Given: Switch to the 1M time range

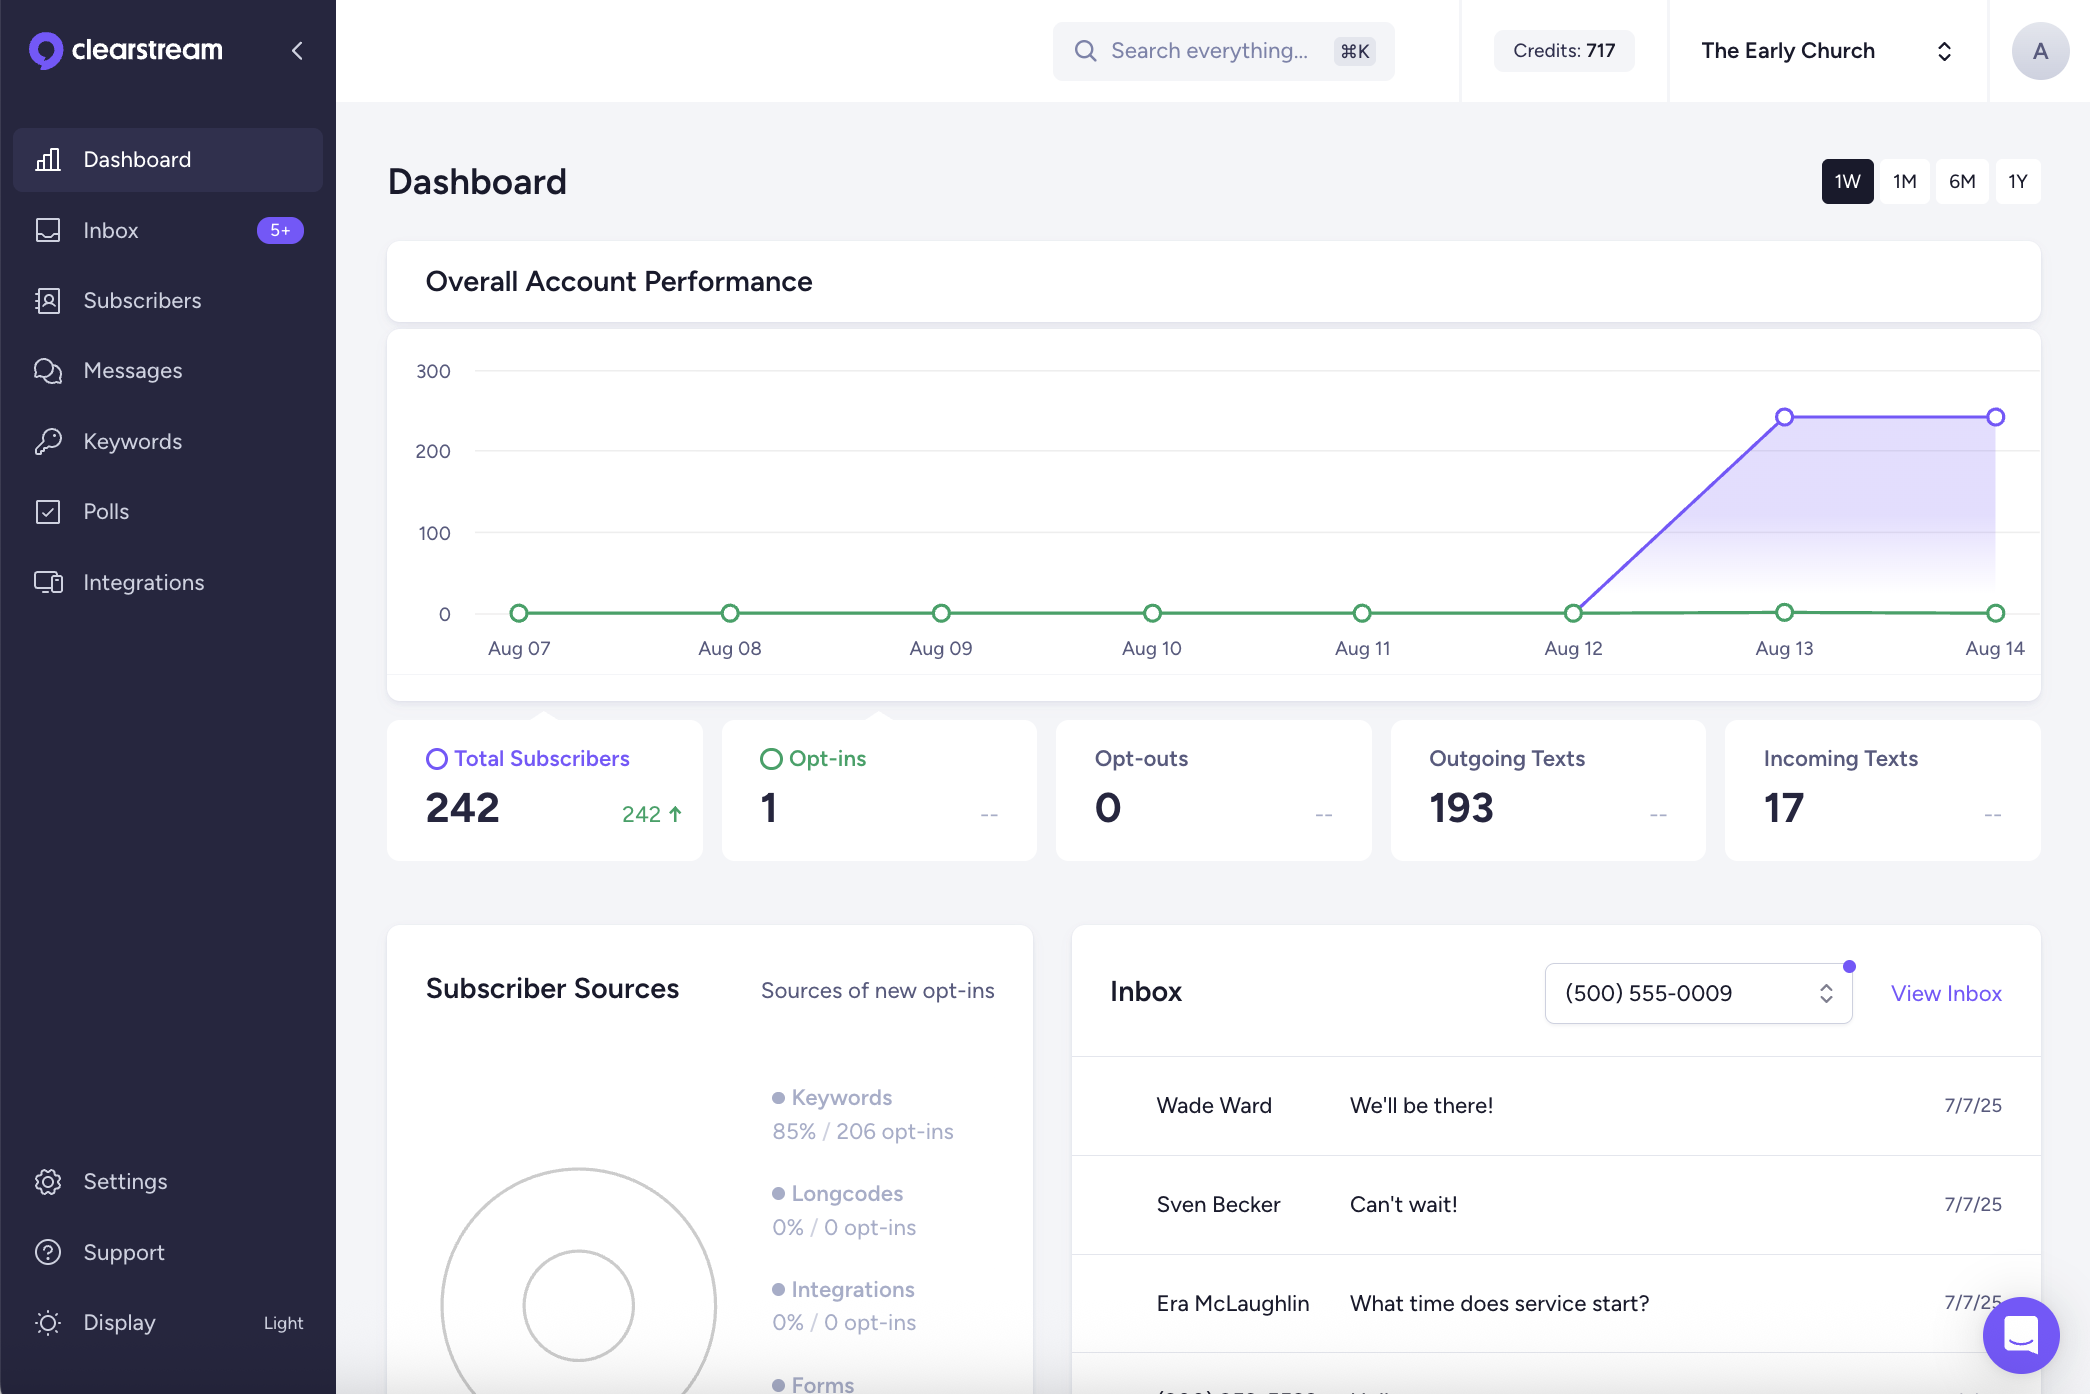Looking at the screenshot, I should click(1904, 181).
